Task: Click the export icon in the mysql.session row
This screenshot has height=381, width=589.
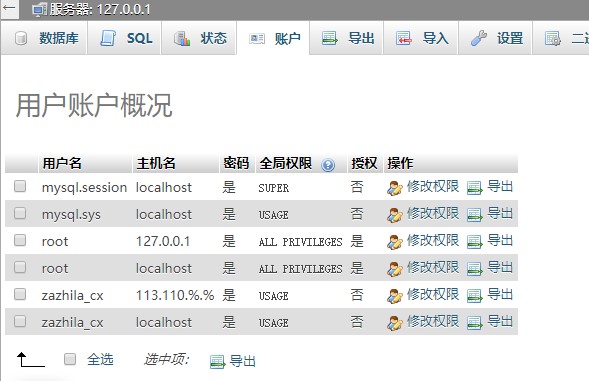Action: 474,188
